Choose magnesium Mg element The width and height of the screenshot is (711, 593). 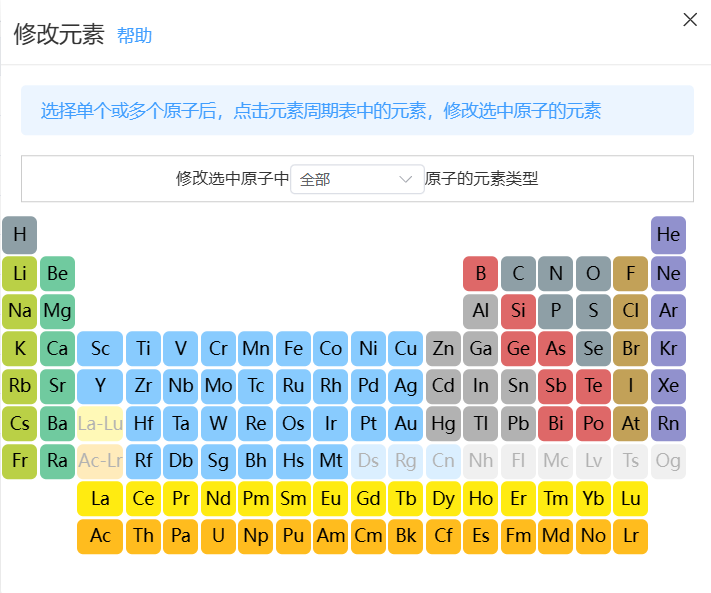pos(58,311)
